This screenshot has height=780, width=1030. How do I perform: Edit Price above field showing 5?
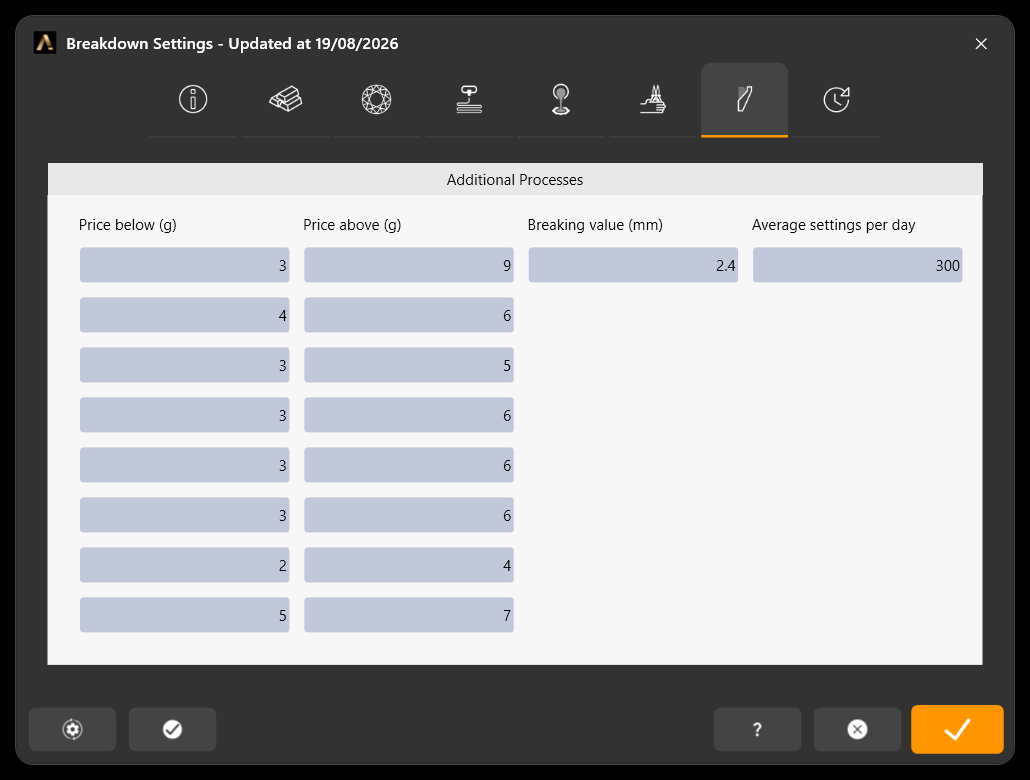click(x=409, y=365)
